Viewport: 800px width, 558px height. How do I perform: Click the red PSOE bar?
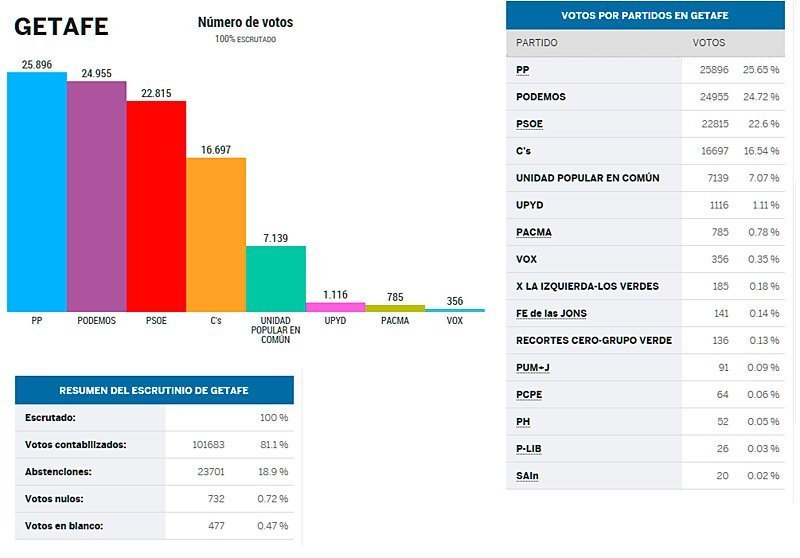(x=156, y=206)
